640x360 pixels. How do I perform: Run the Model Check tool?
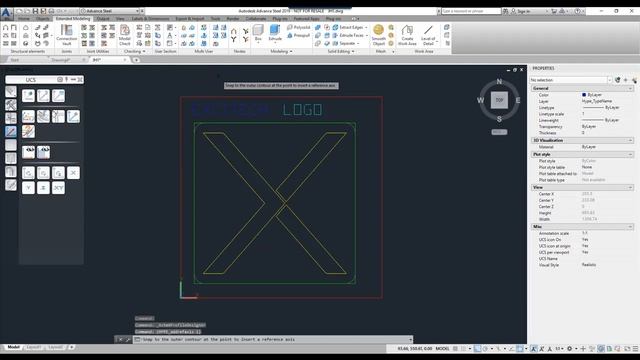[125, 35]
